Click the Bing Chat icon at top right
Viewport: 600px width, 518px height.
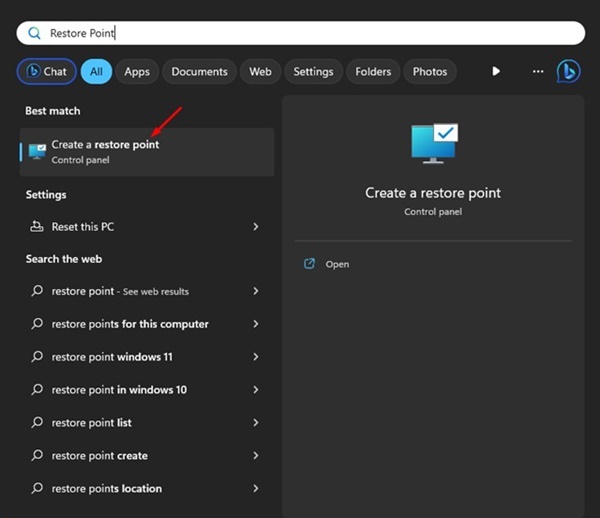click(x=568, y=72)
